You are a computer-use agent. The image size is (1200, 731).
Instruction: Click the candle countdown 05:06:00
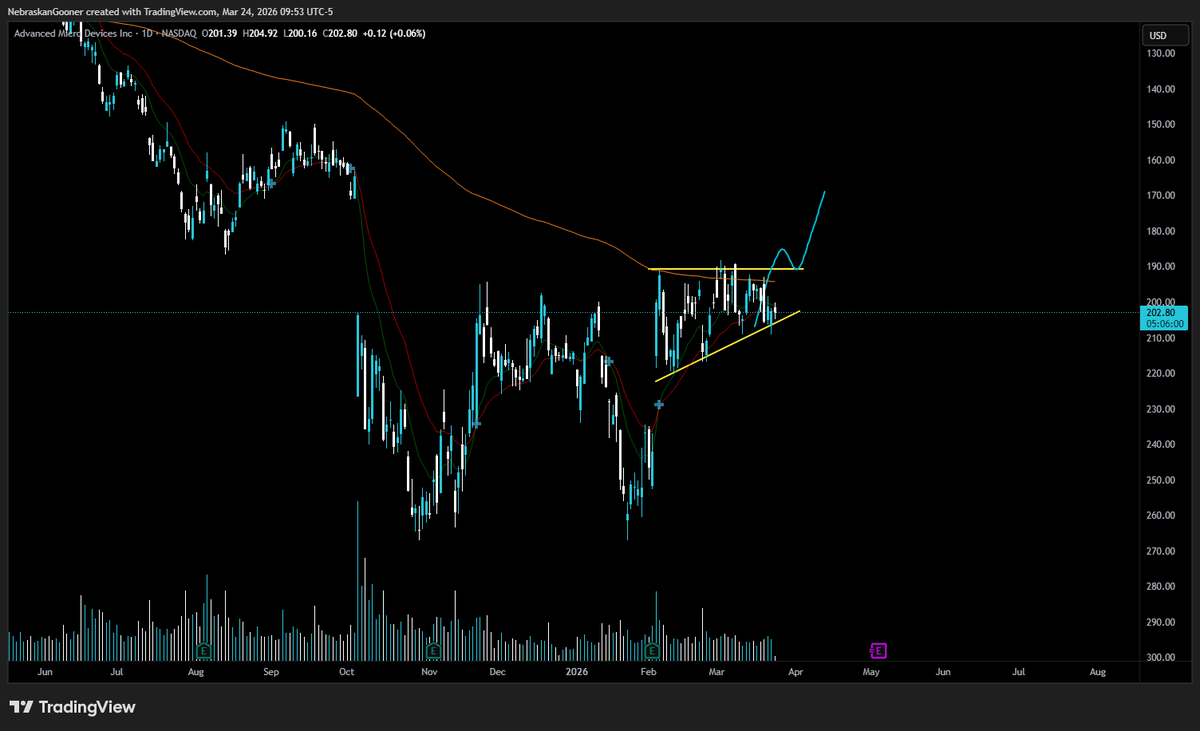1166,324
